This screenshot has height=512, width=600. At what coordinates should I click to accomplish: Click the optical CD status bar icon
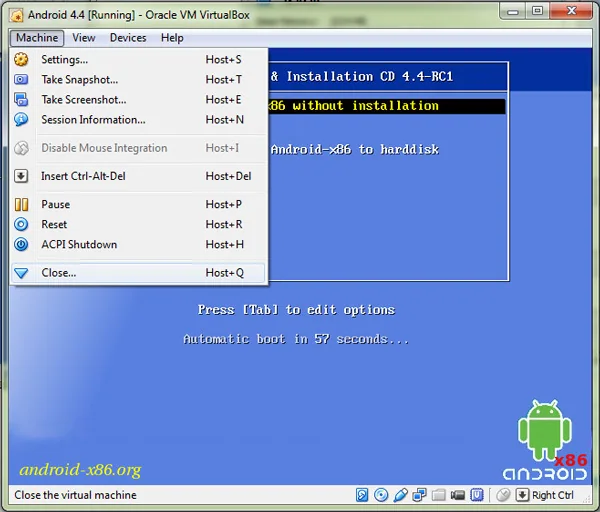tap(381, 495)
